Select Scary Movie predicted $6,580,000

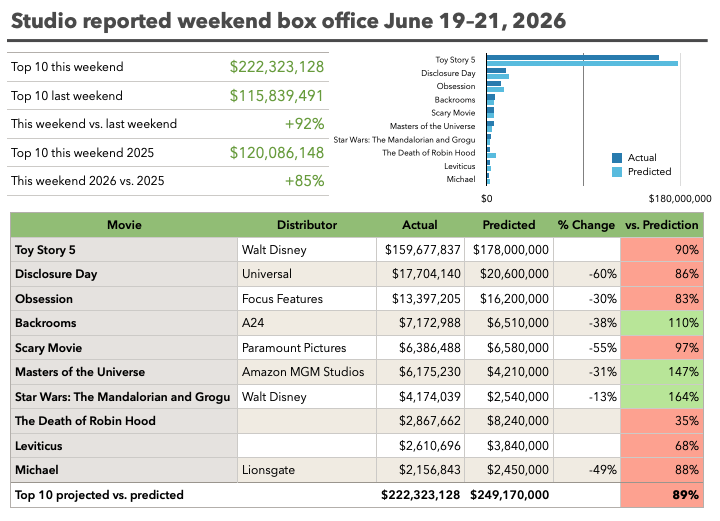(x=509, y=348)
